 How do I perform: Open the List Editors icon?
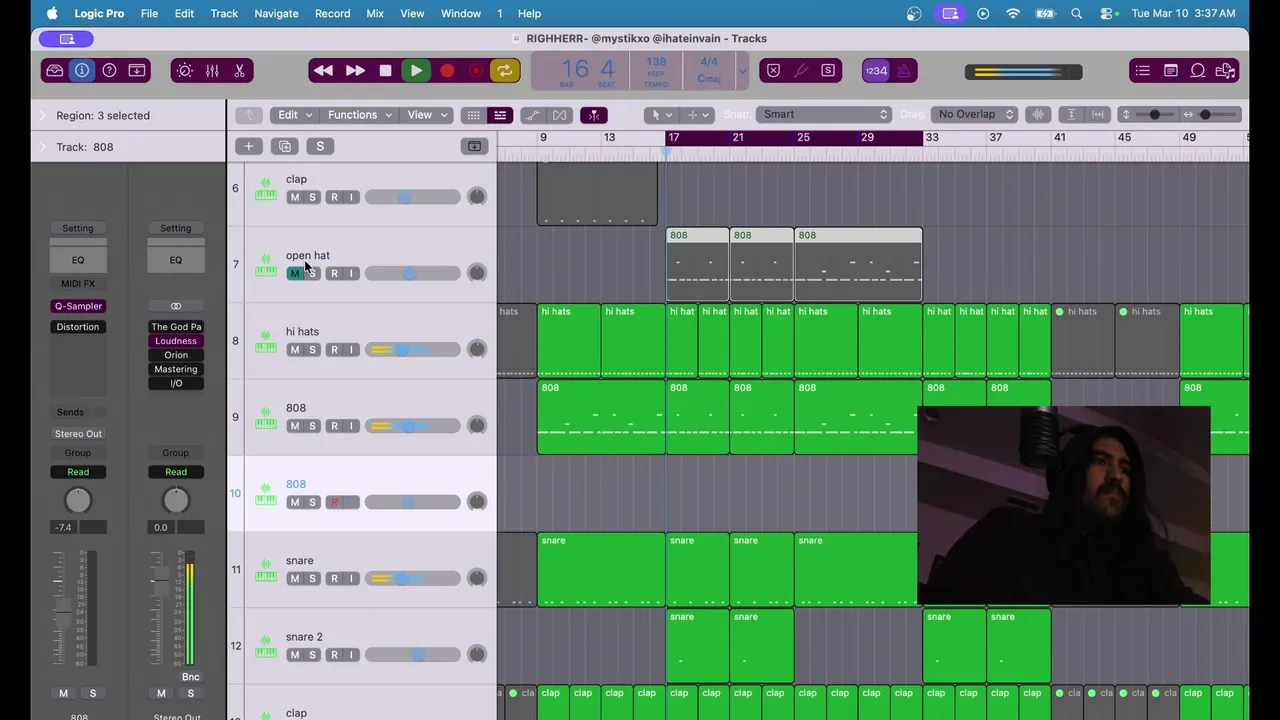pos(1143,71)
